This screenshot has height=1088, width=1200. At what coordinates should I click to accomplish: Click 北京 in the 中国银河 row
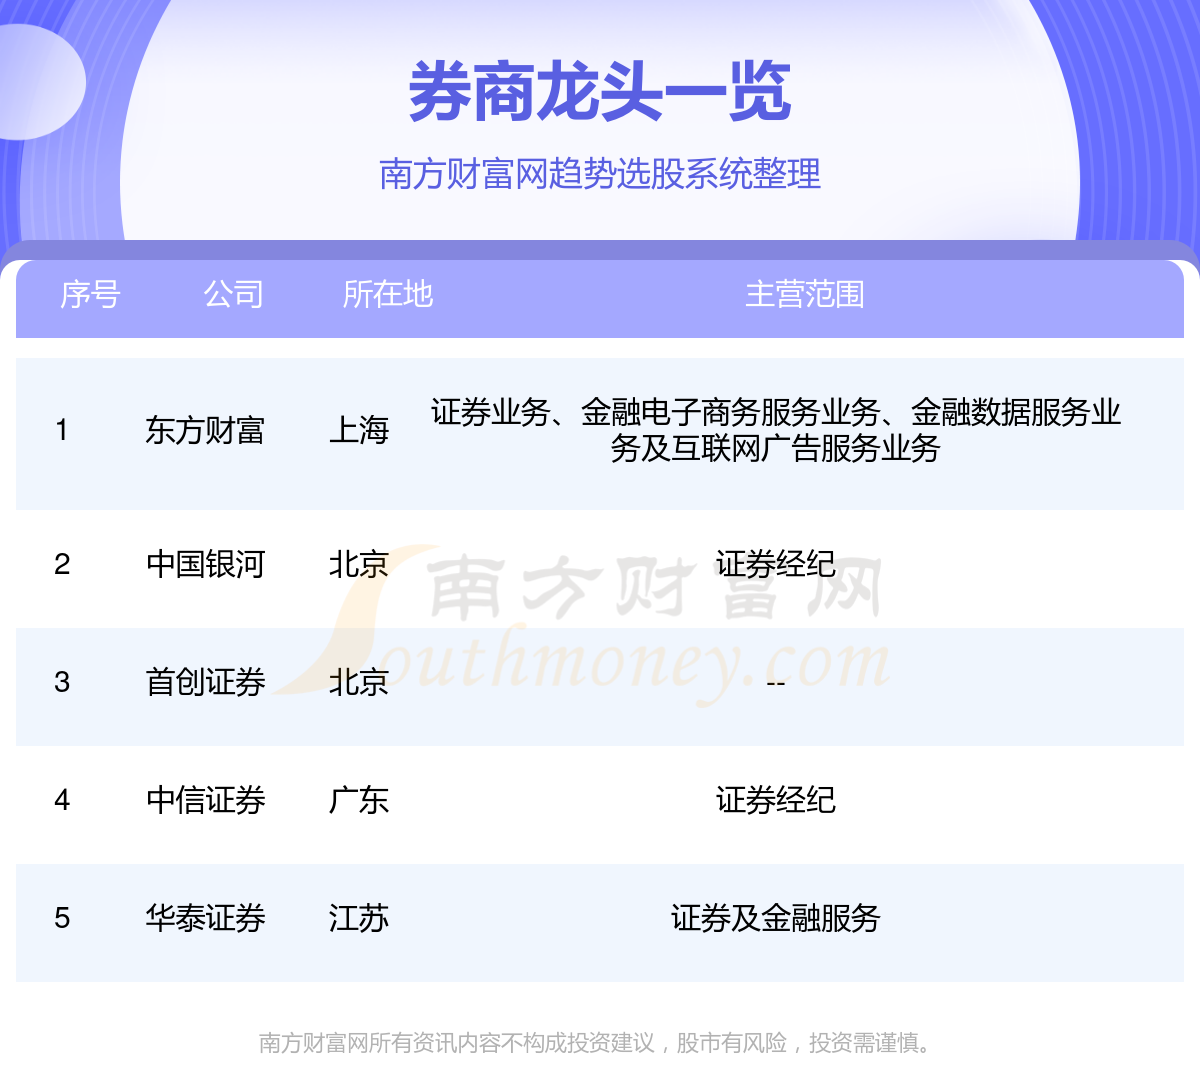tap(359, 564)
